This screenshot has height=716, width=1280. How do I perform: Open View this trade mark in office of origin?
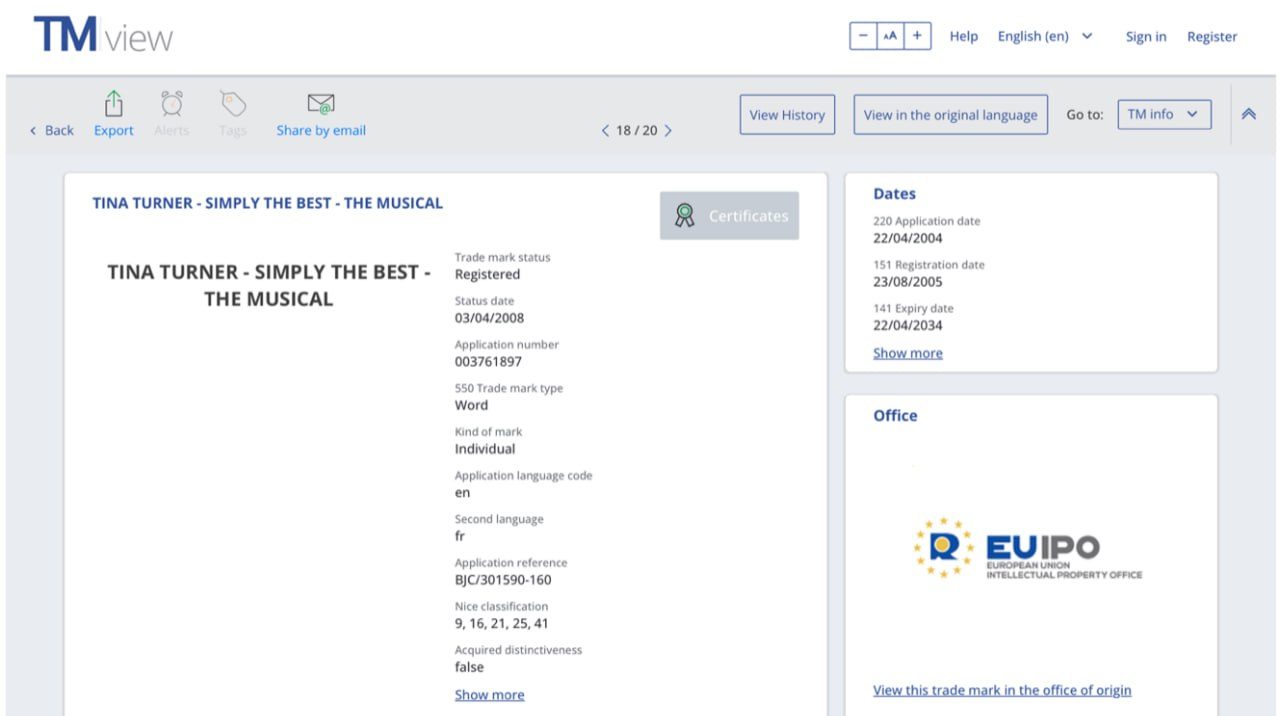(1002, 690)
